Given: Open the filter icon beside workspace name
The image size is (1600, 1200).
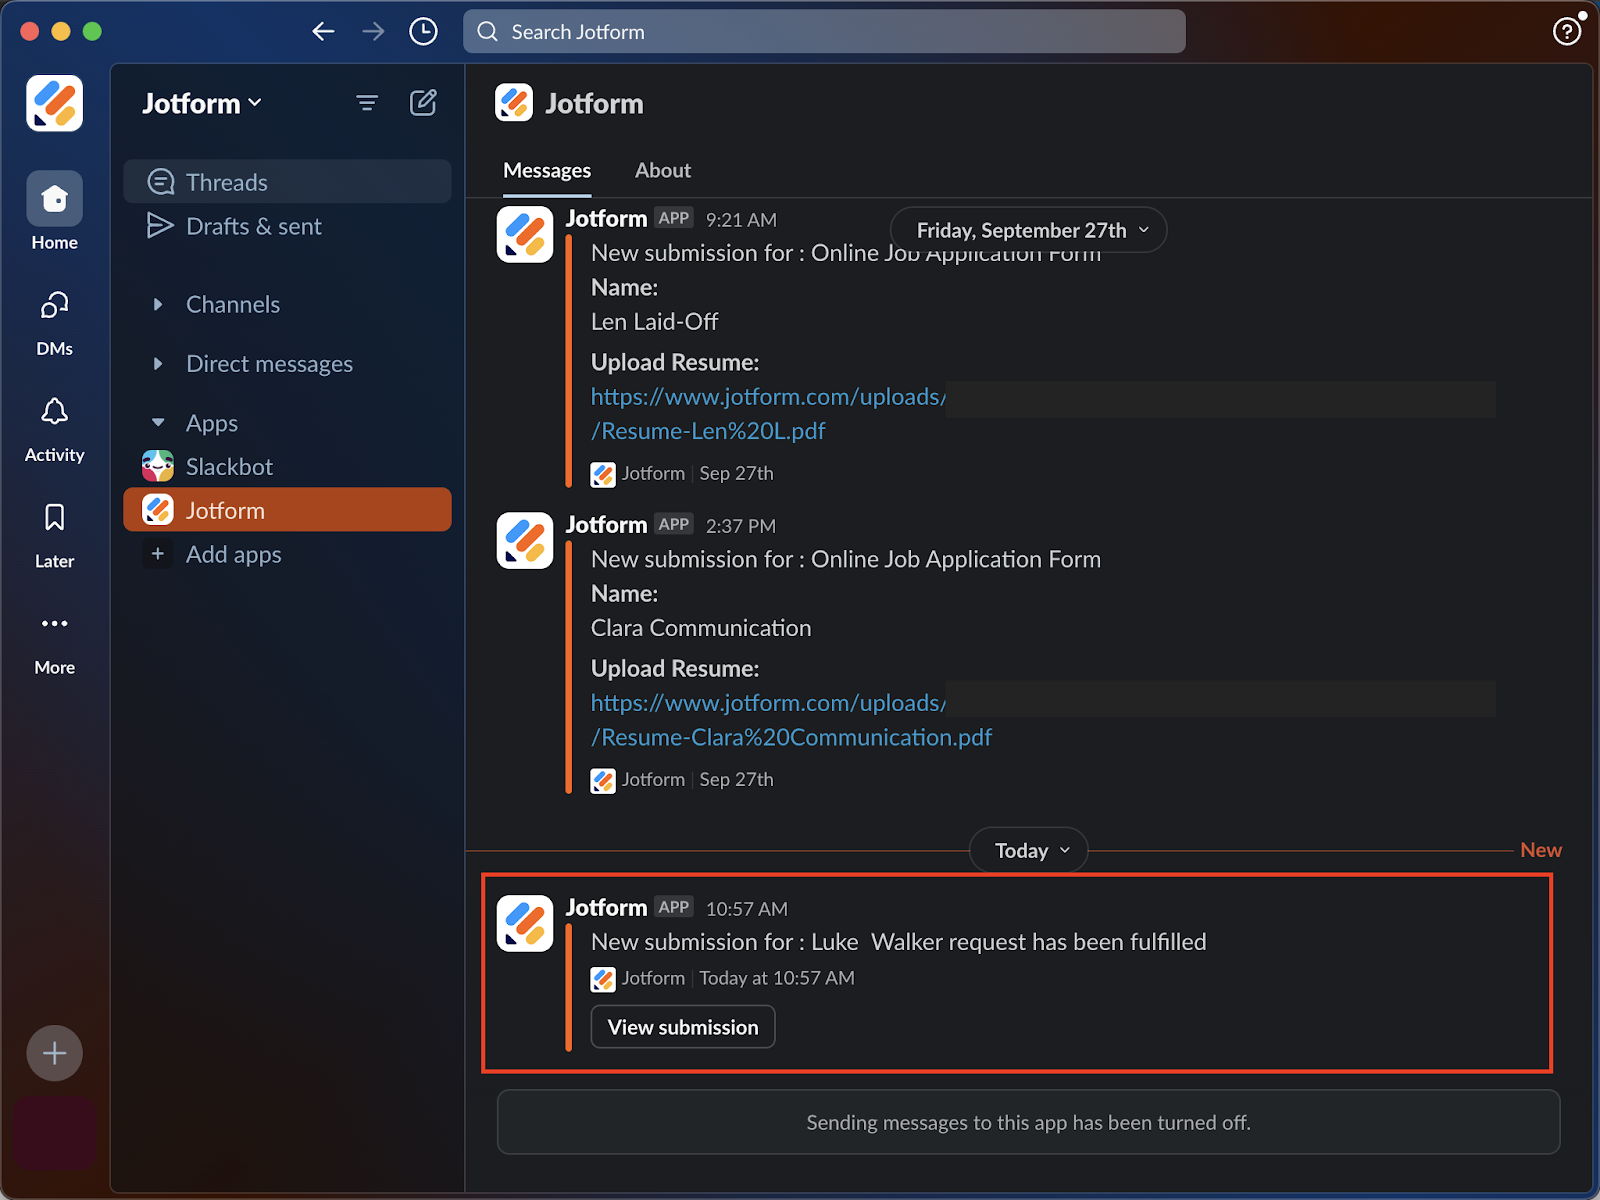Looking at the screenshot, I should click(x=367, y=103).
